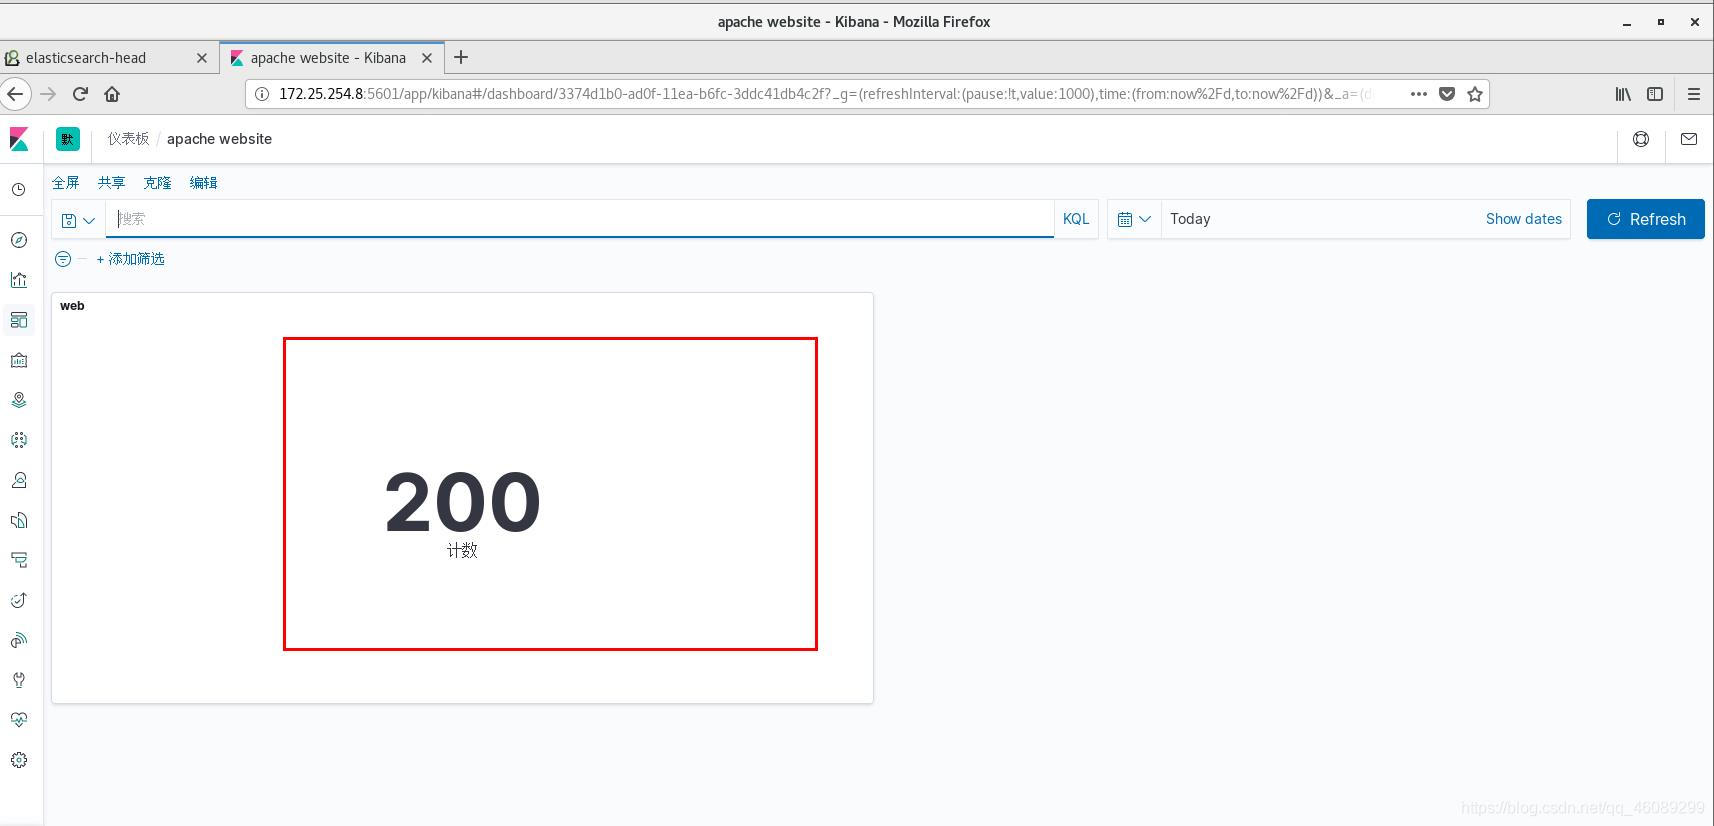Open the Visualize chart icon

[x=19, y=280]
